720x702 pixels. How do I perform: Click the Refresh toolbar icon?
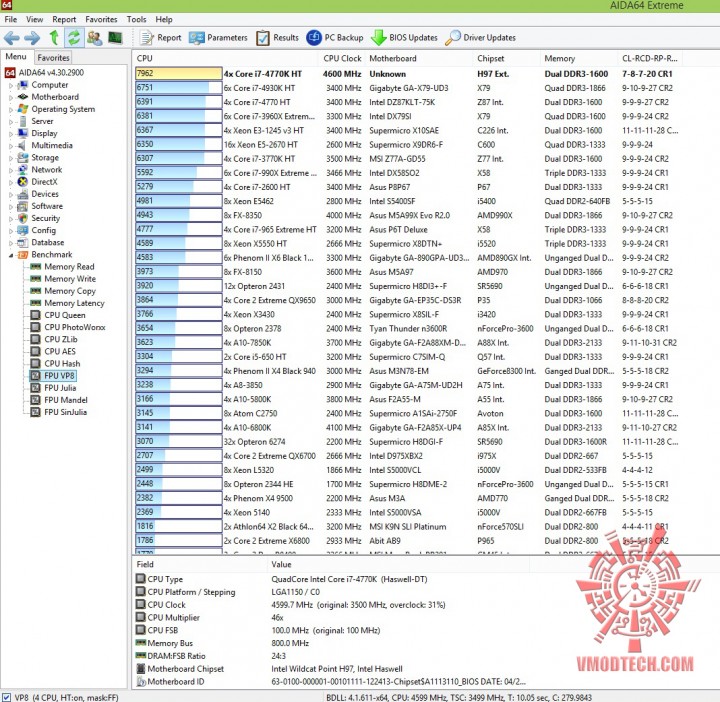click(74, 38)
